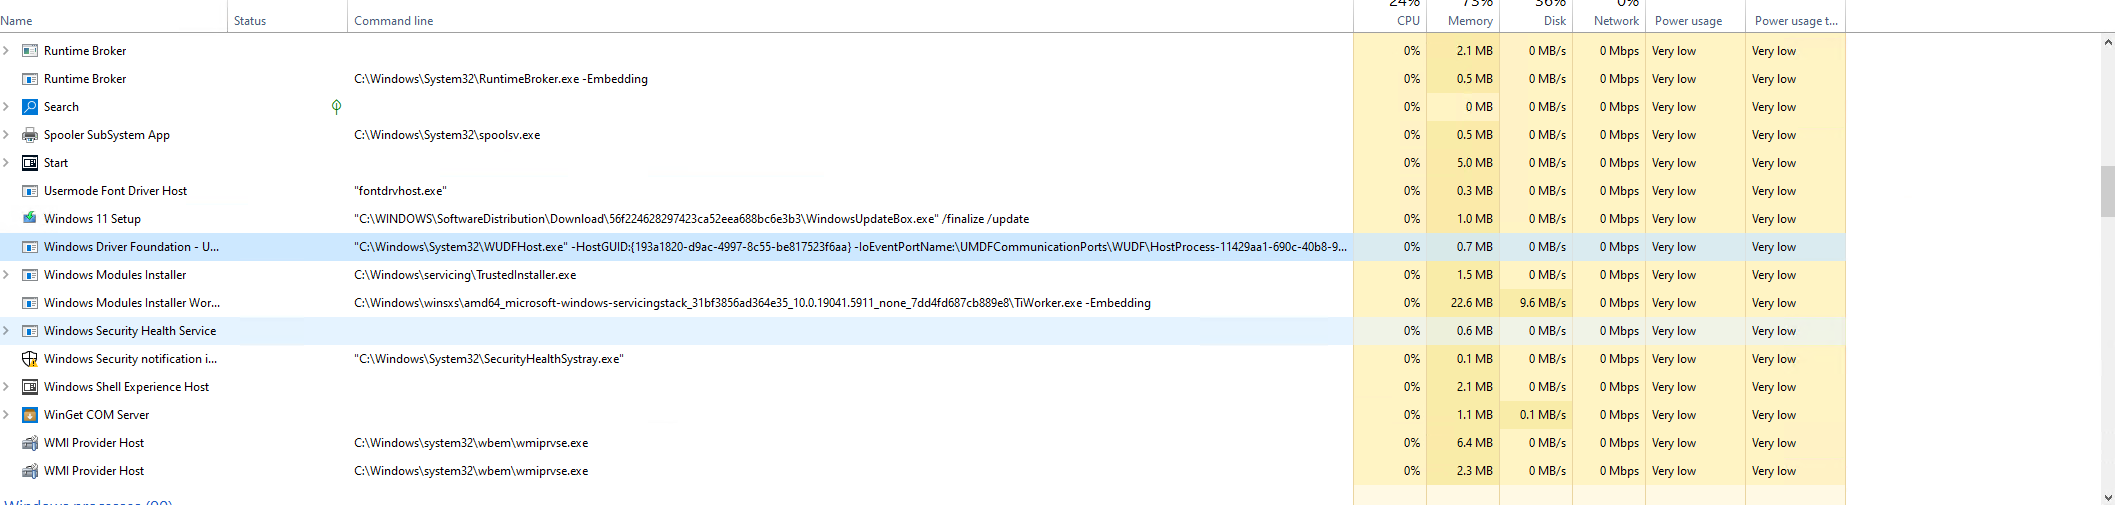Sort by the Command line column header
Viewport: 2115px width, 505px height.
tap(393, 20)
